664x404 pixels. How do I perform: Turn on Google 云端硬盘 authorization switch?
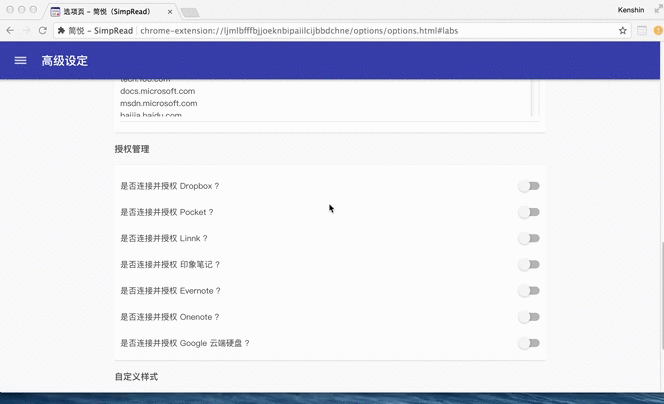pyautogui.click(x=529, y=343)
